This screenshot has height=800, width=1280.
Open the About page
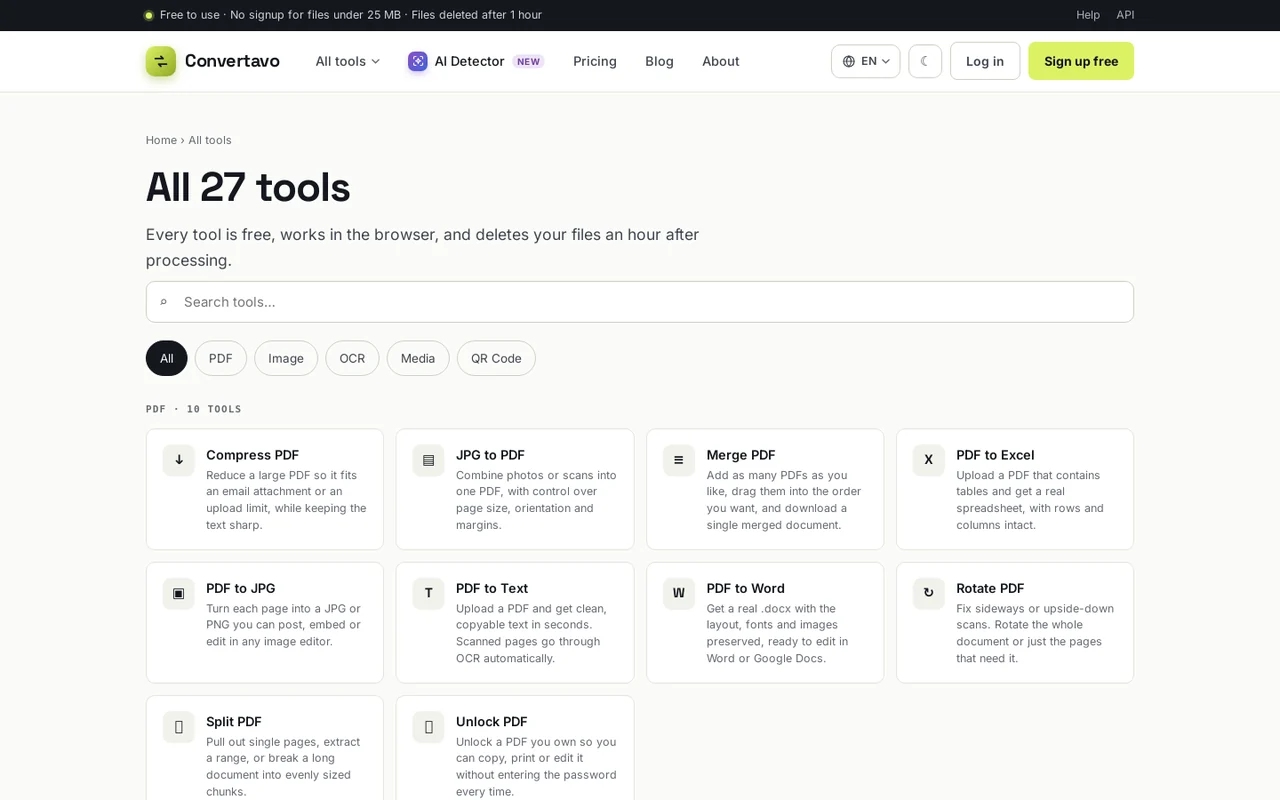[721, 61]
